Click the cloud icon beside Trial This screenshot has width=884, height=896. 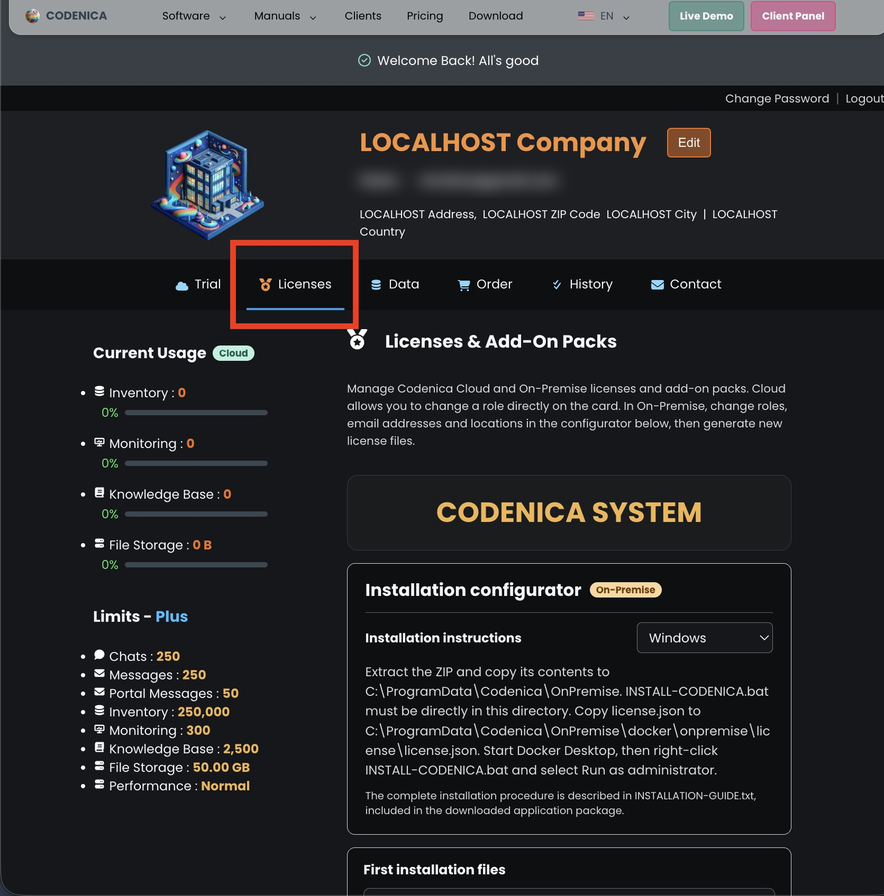(x=182, y=286)
